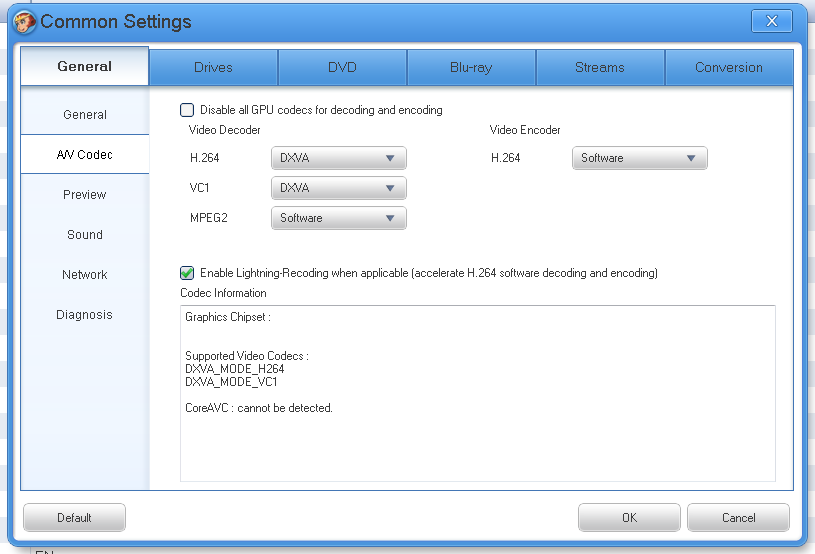This screenshot has height=554, width=815.
Task: Go to the Conversion tab
Action: point(729,68)
